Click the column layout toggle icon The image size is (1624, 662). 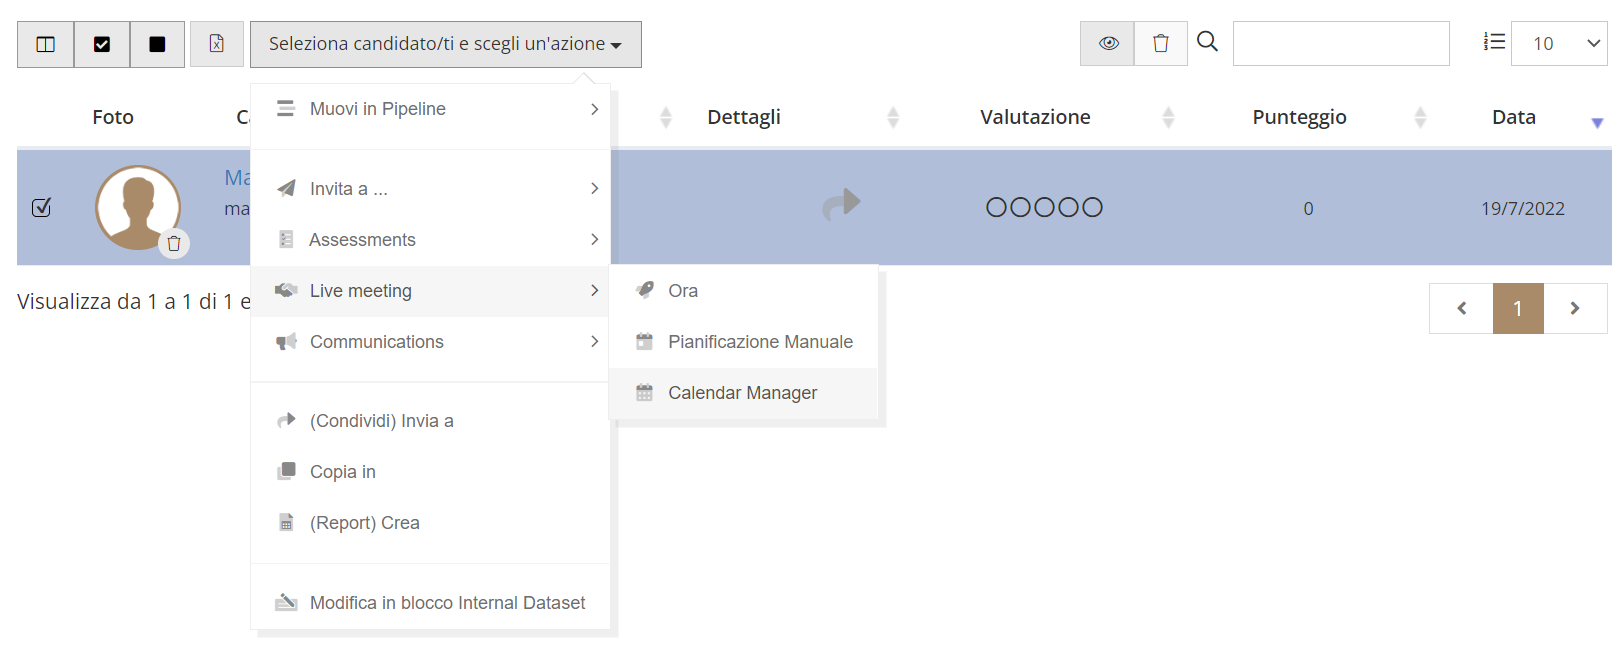[45, 44]
